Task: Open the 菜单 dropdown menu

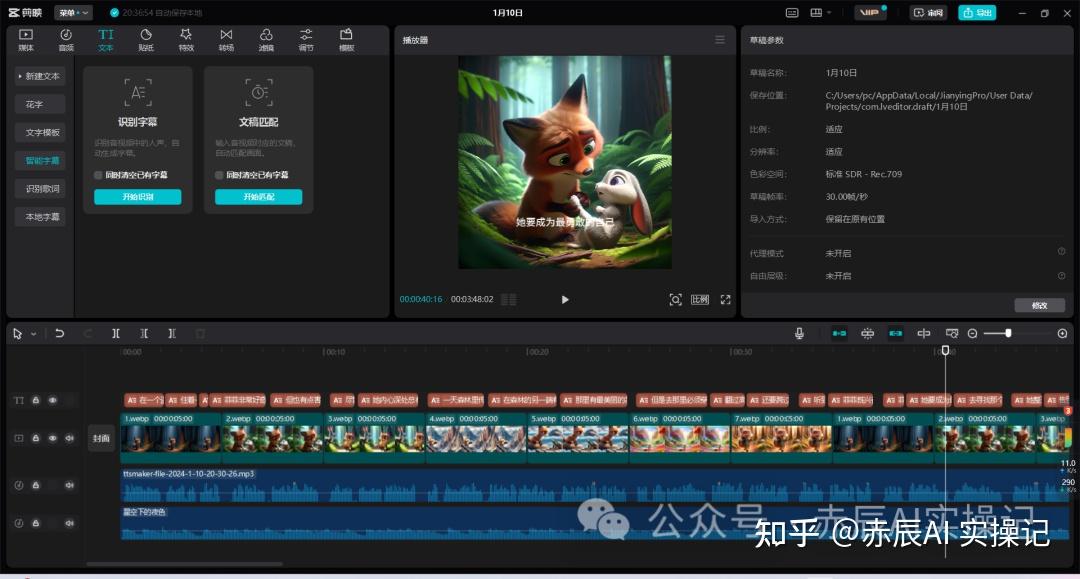Action: pyautogui.click(x=74, y=12)
